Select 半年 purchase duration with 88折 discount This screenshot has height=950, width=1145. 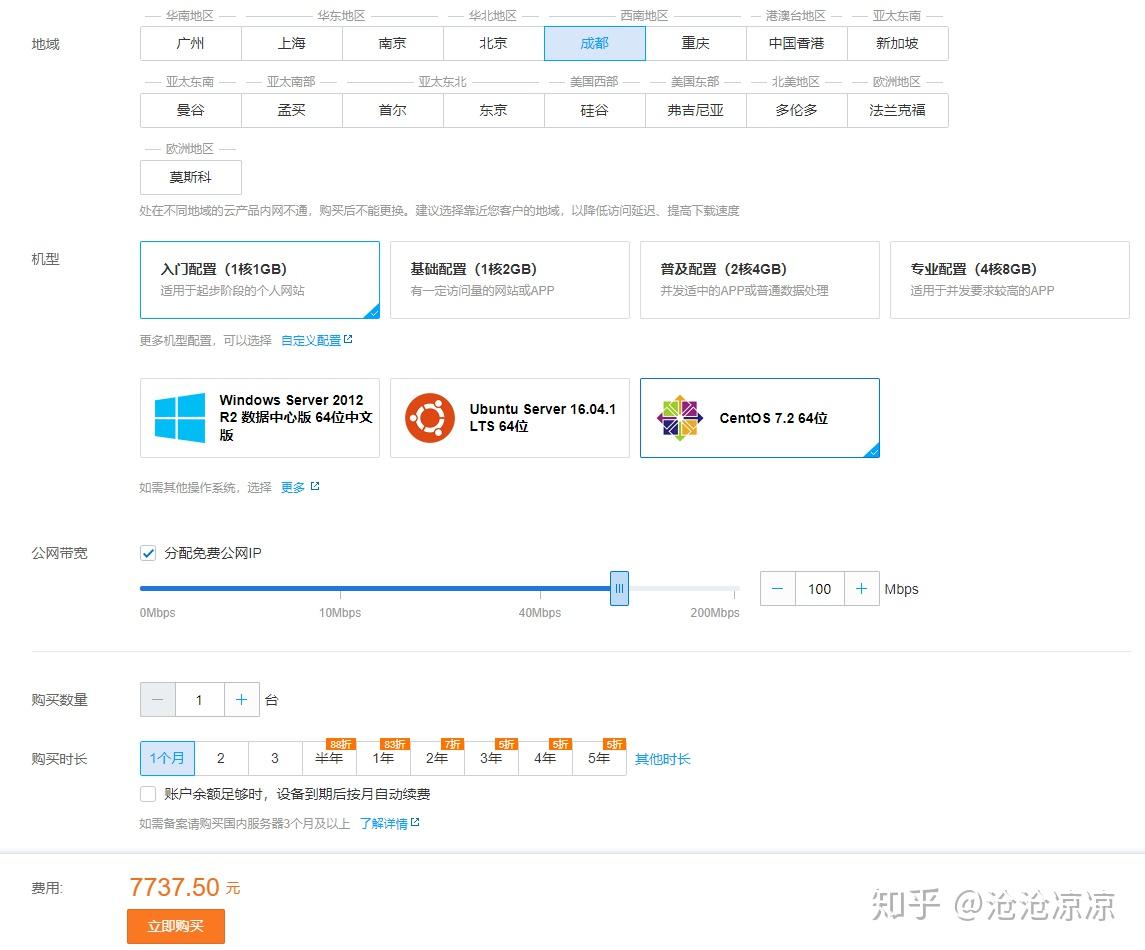click(x=329, y=759)
